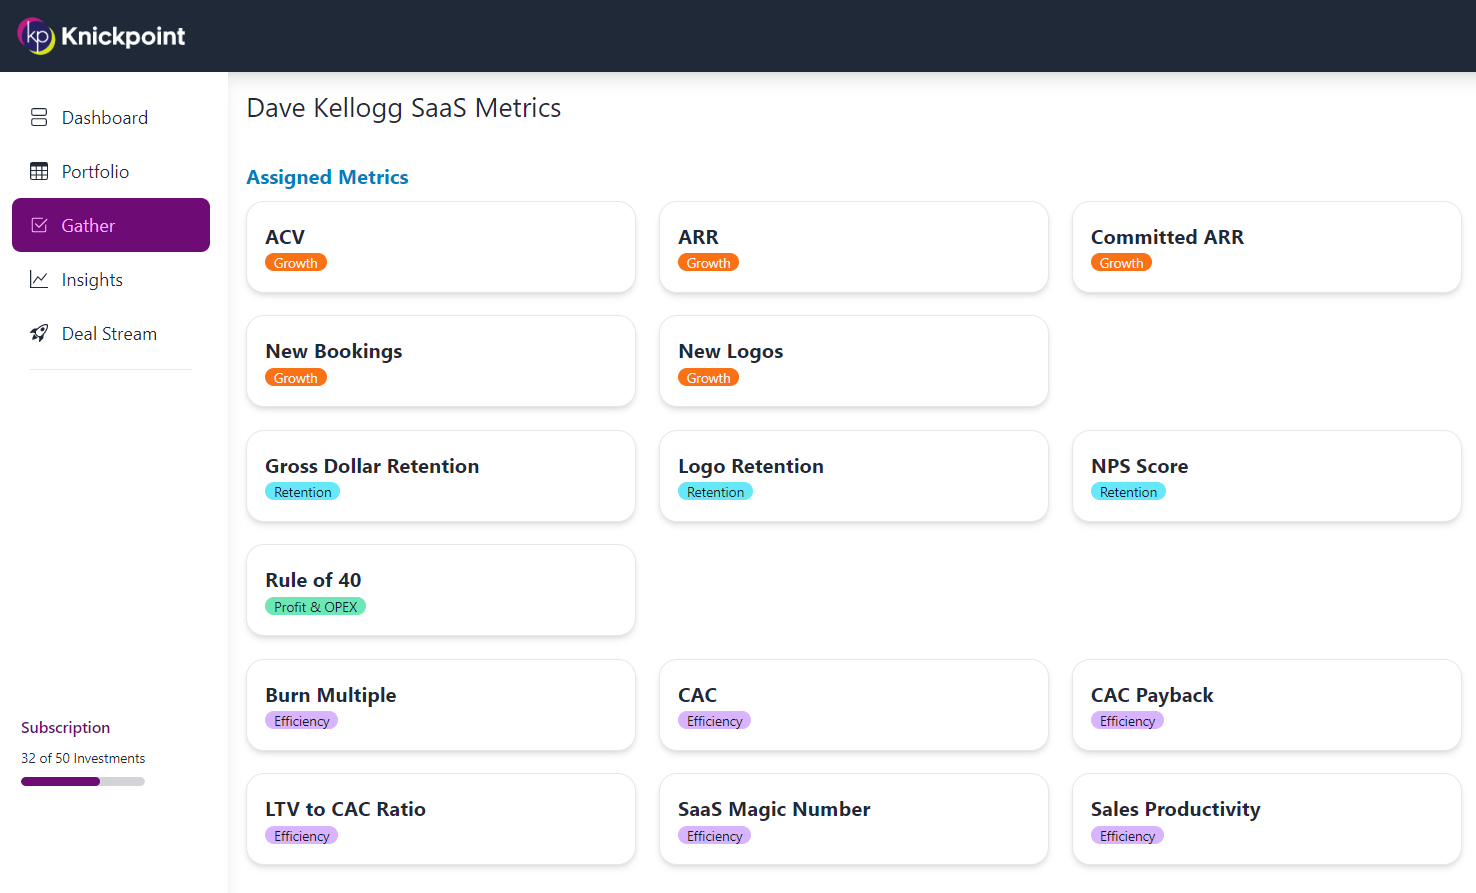Image resolution: width=1476 pixels, height=893 pixels.
Task: Click Efficiency tag under Burn Multiple
Action: 301,721
